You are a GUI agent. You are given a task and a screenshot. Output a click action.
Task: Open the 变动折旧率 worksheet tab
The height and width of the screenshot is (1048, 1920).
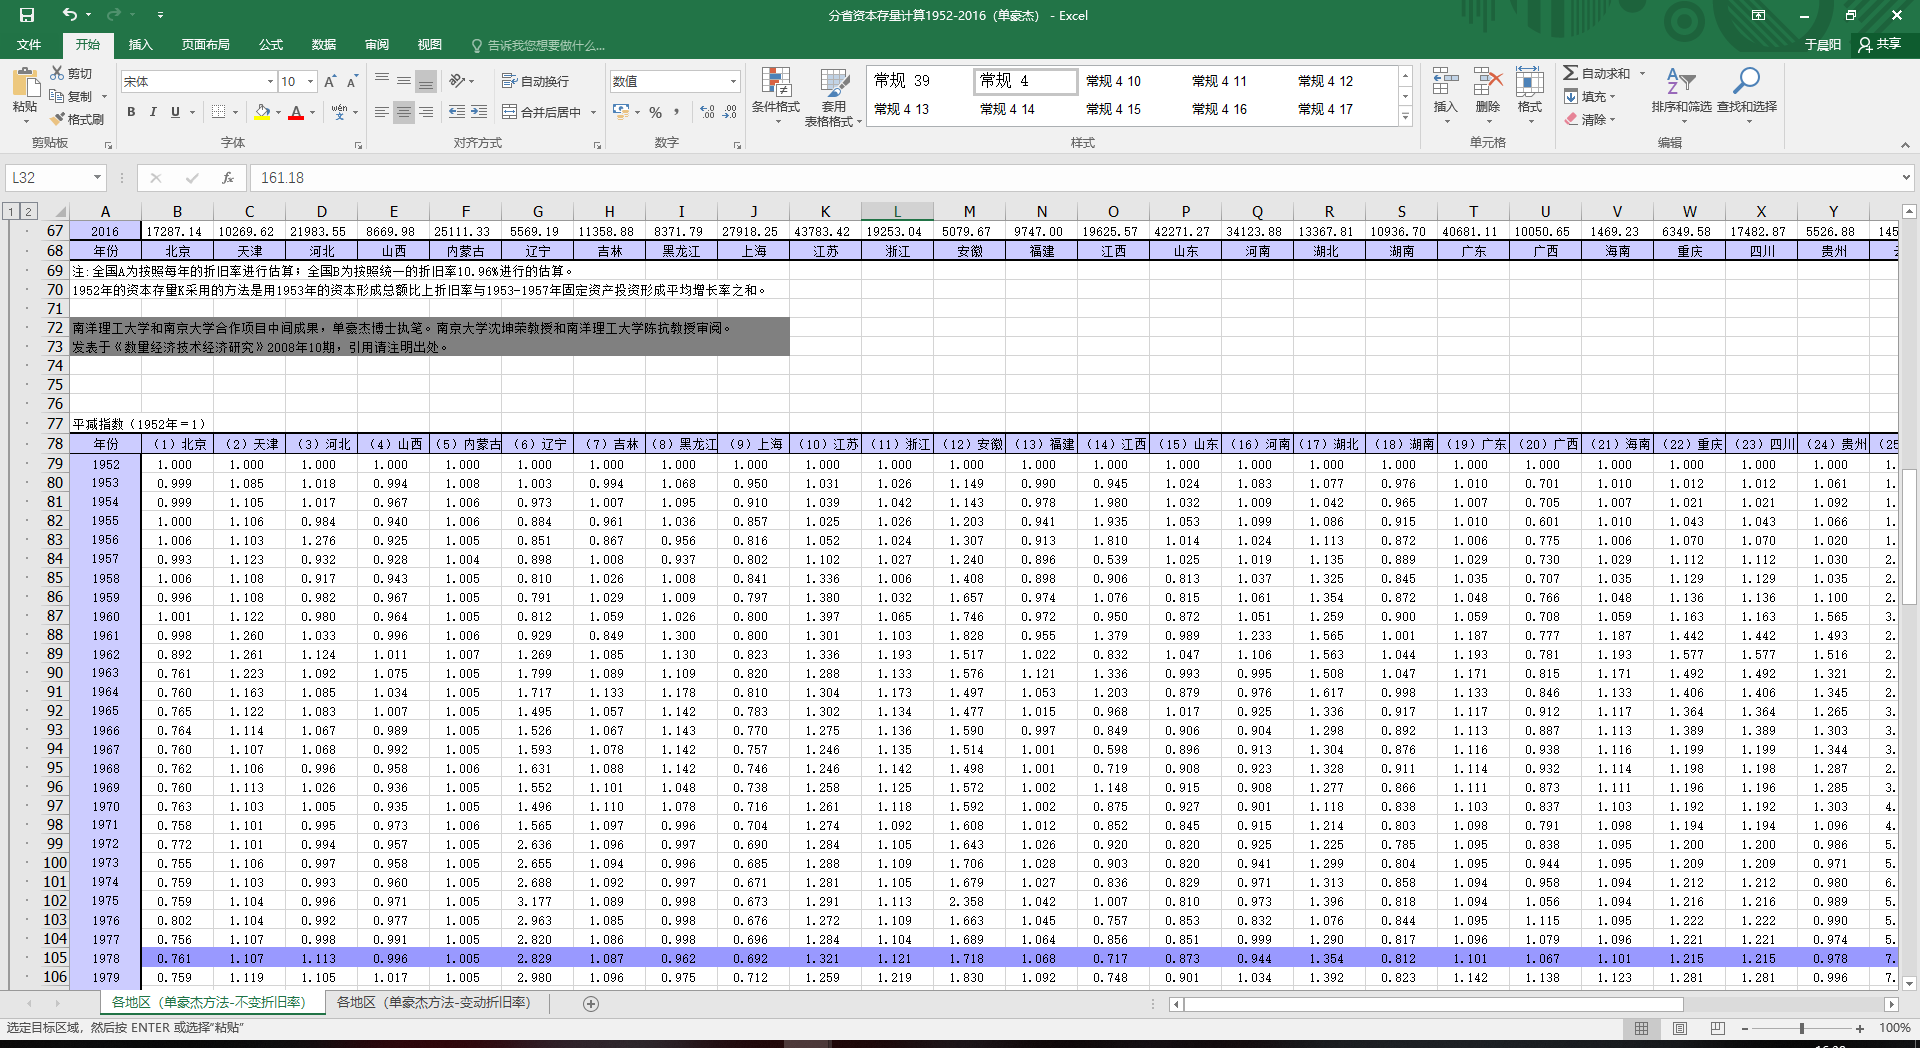(433, 1003)
